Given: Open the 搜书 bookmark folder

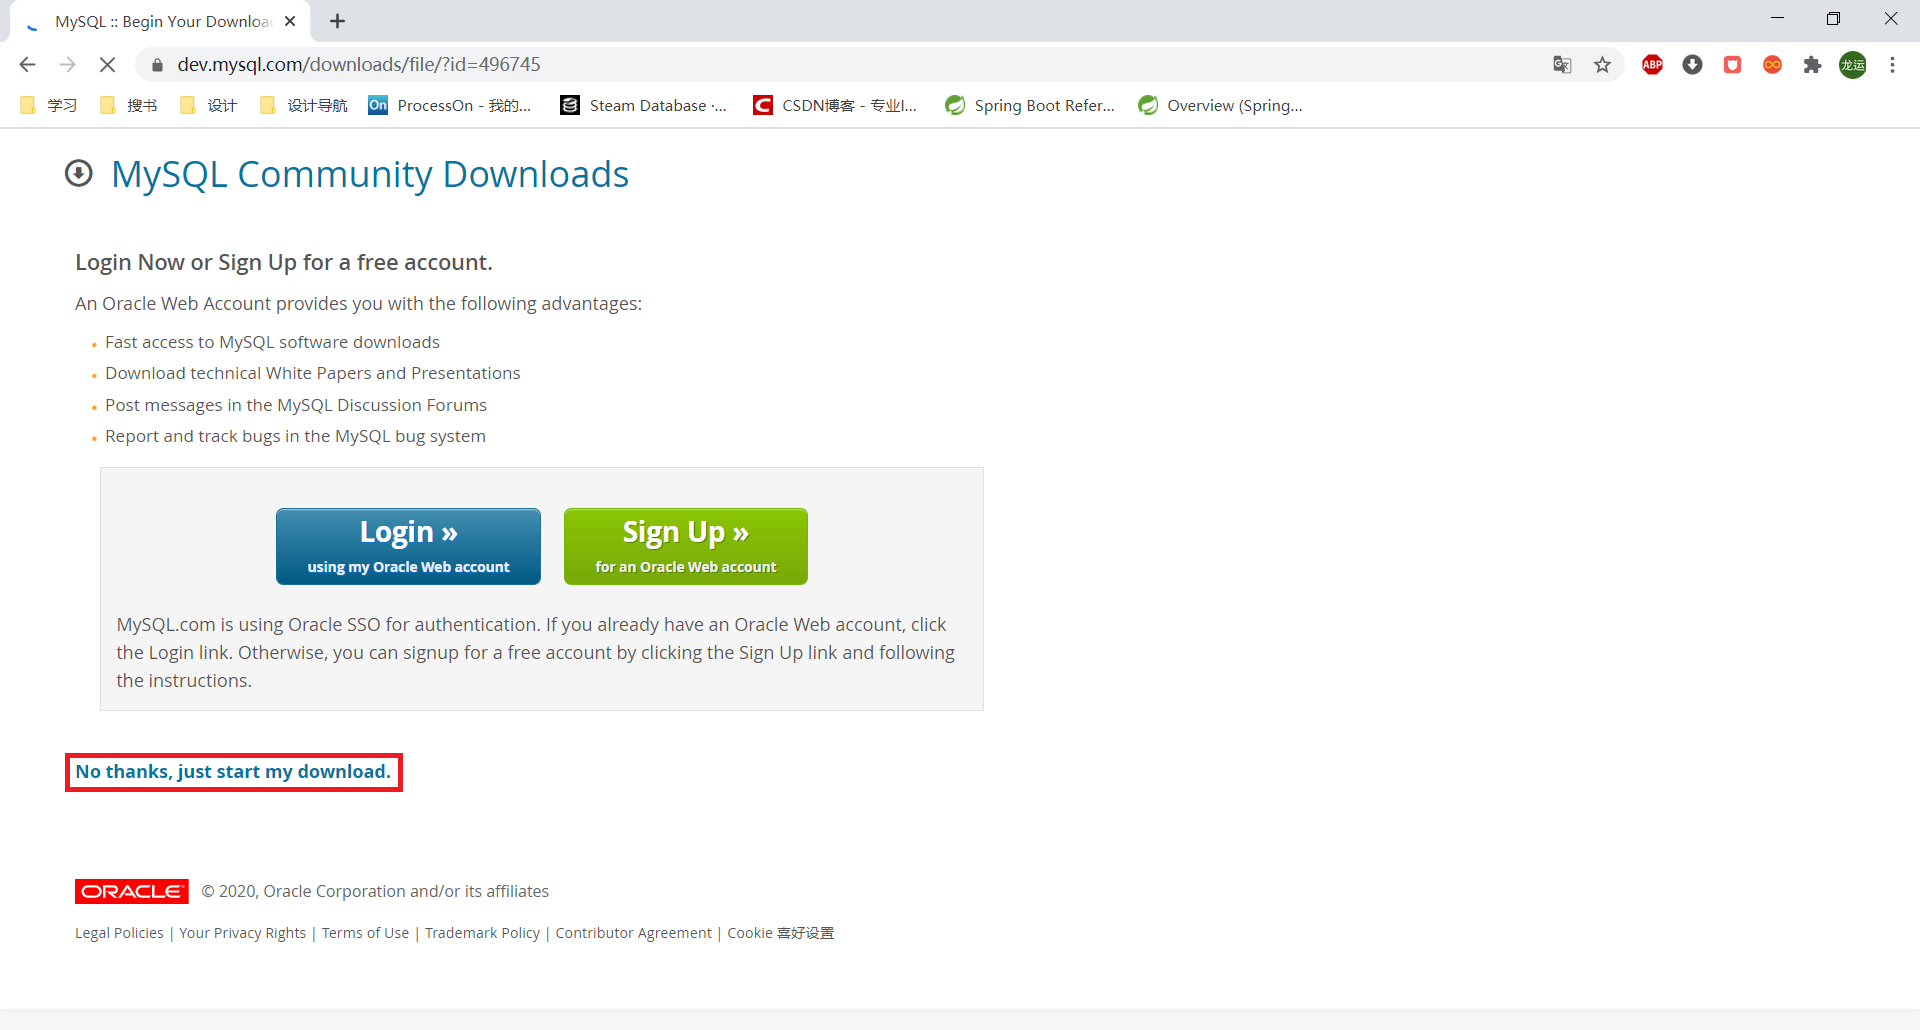Looking at the screenshot, I should (x=129, y=105).
